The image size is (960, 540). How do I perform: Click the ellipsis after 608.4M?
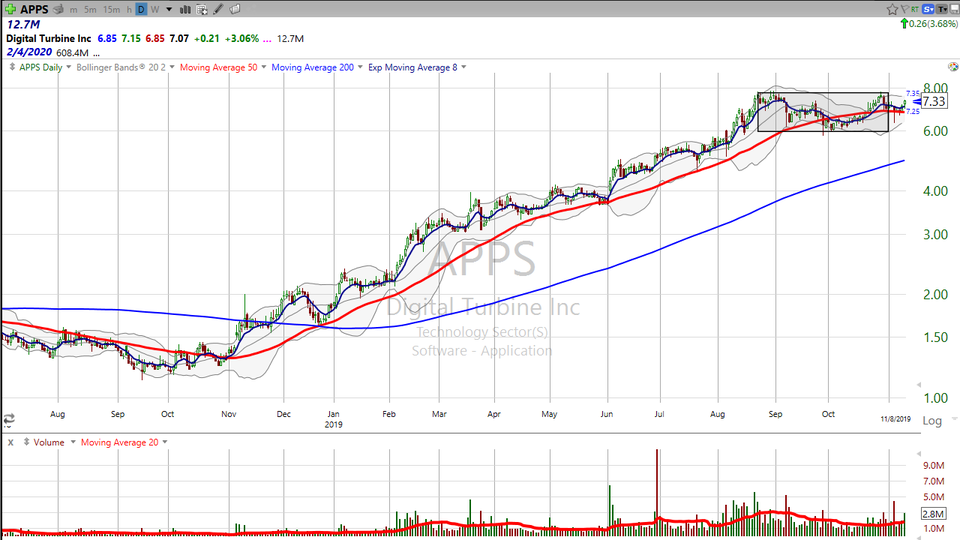click(x=97, y=54)
